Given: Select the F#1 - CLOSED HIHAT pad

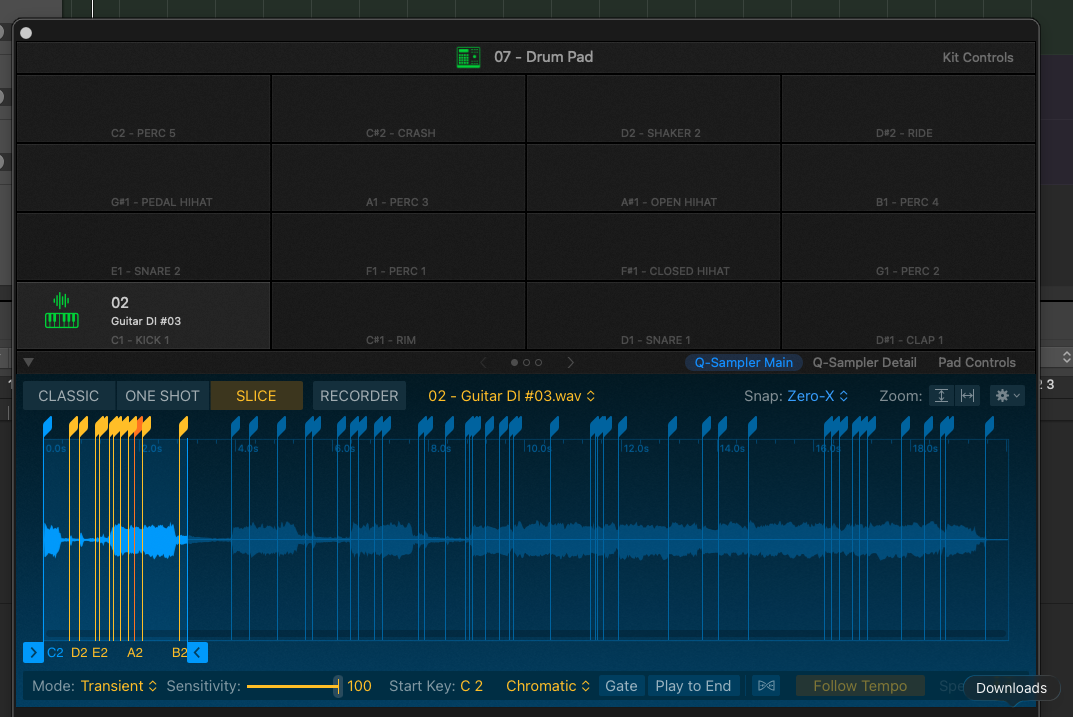Looking at the screenshot, I should coord(654,247).
